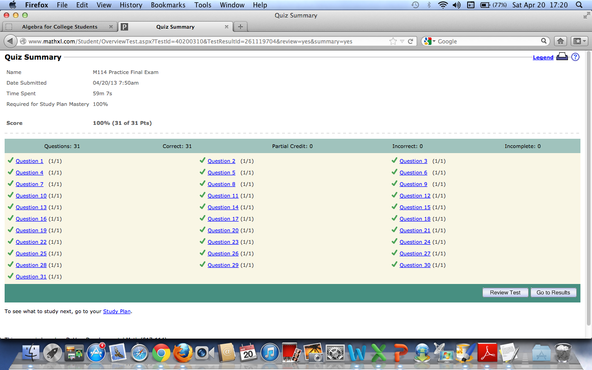This screenshot has width=592, height=370.
Task: Launch Google Chrome from the dock
Action: pyautogui.click(x=161, y=353)
